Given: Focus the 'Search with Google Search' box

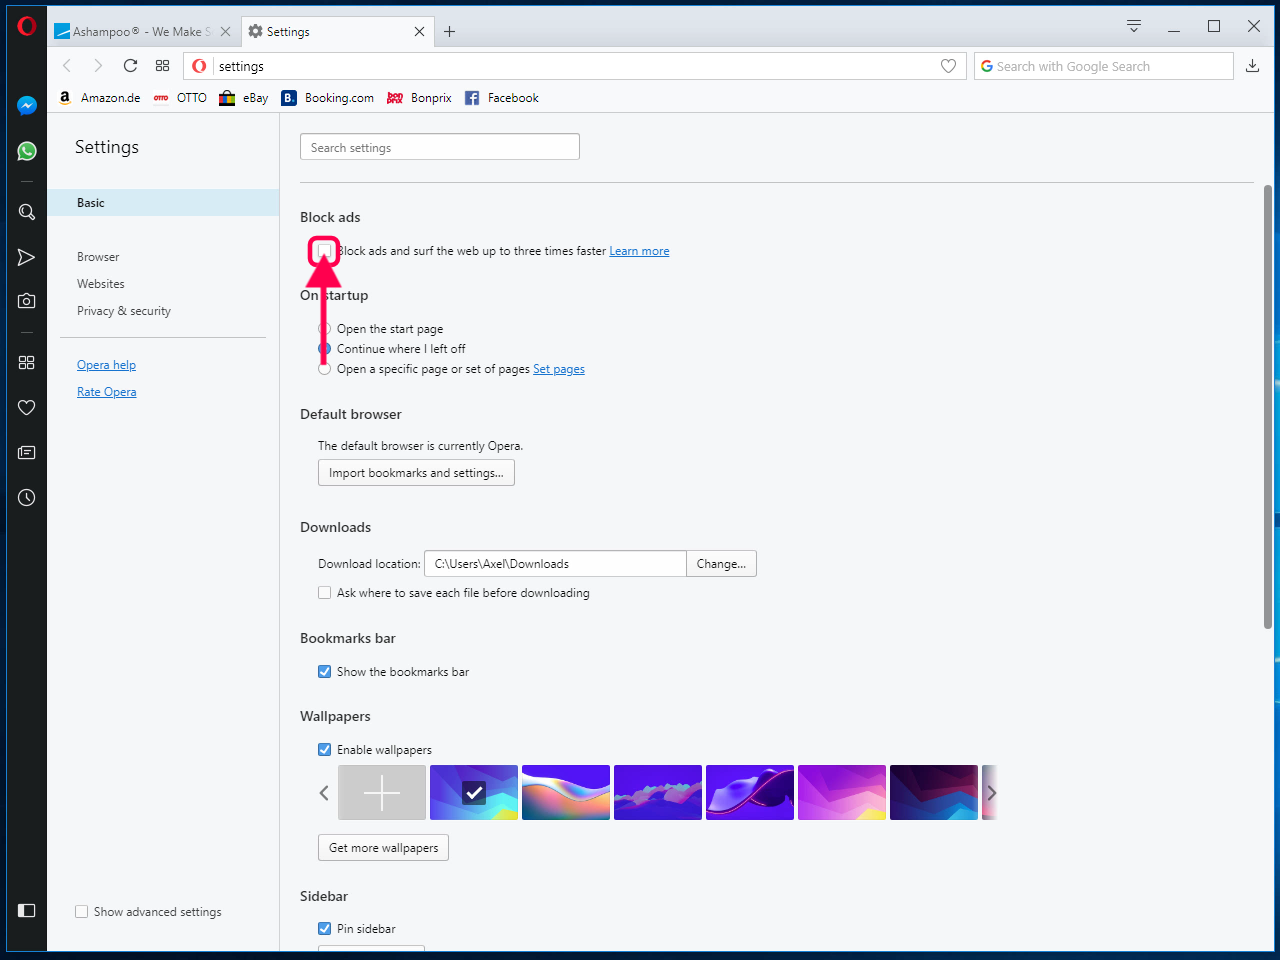Looking at the screenshot, I should [x=1104, y=66].
